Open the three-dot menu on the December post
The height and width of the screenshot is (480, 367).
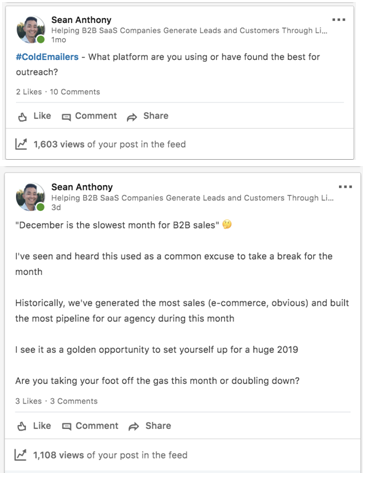(345, 187)
